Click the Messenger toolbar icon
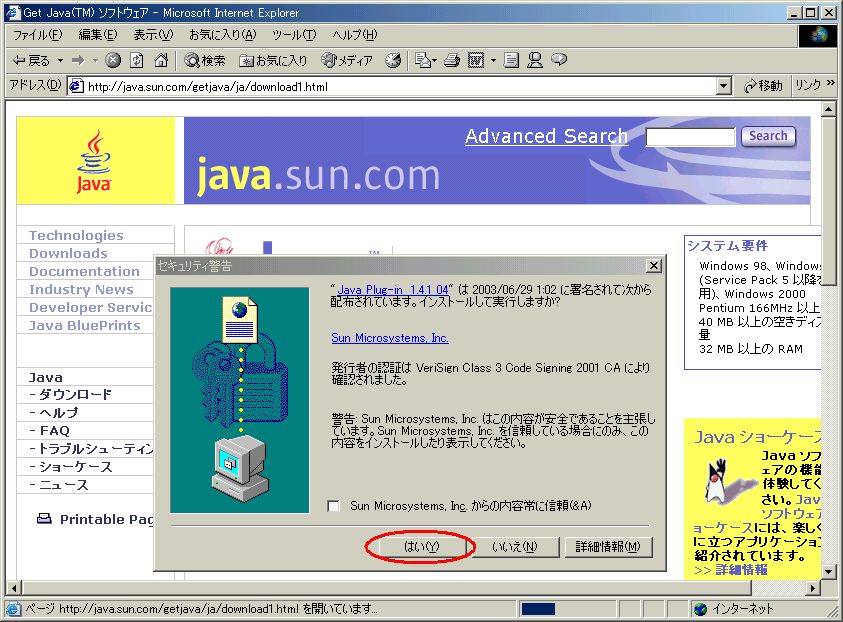Image resolution: width=843 pixels, height=622 pixels. click(534, 60)
